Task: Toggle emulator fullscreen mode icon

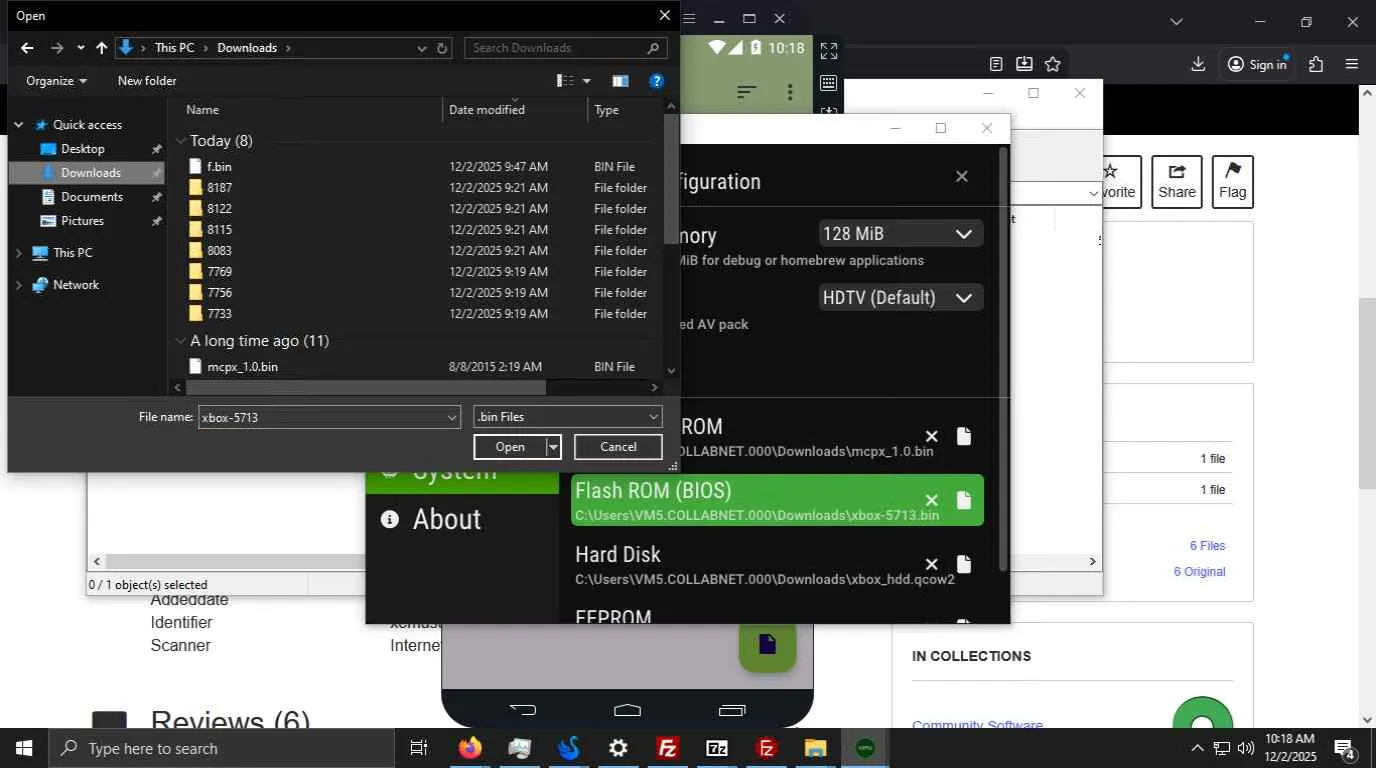Action: (x=829, y=50)
